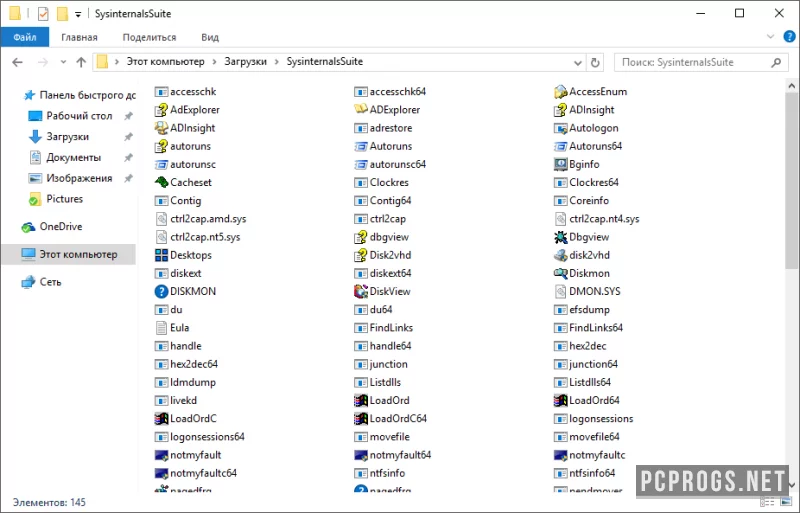Select the Desktops app icon
This screenshot has width=800, height=513.
pyautogui.click(x=161, y=255)
